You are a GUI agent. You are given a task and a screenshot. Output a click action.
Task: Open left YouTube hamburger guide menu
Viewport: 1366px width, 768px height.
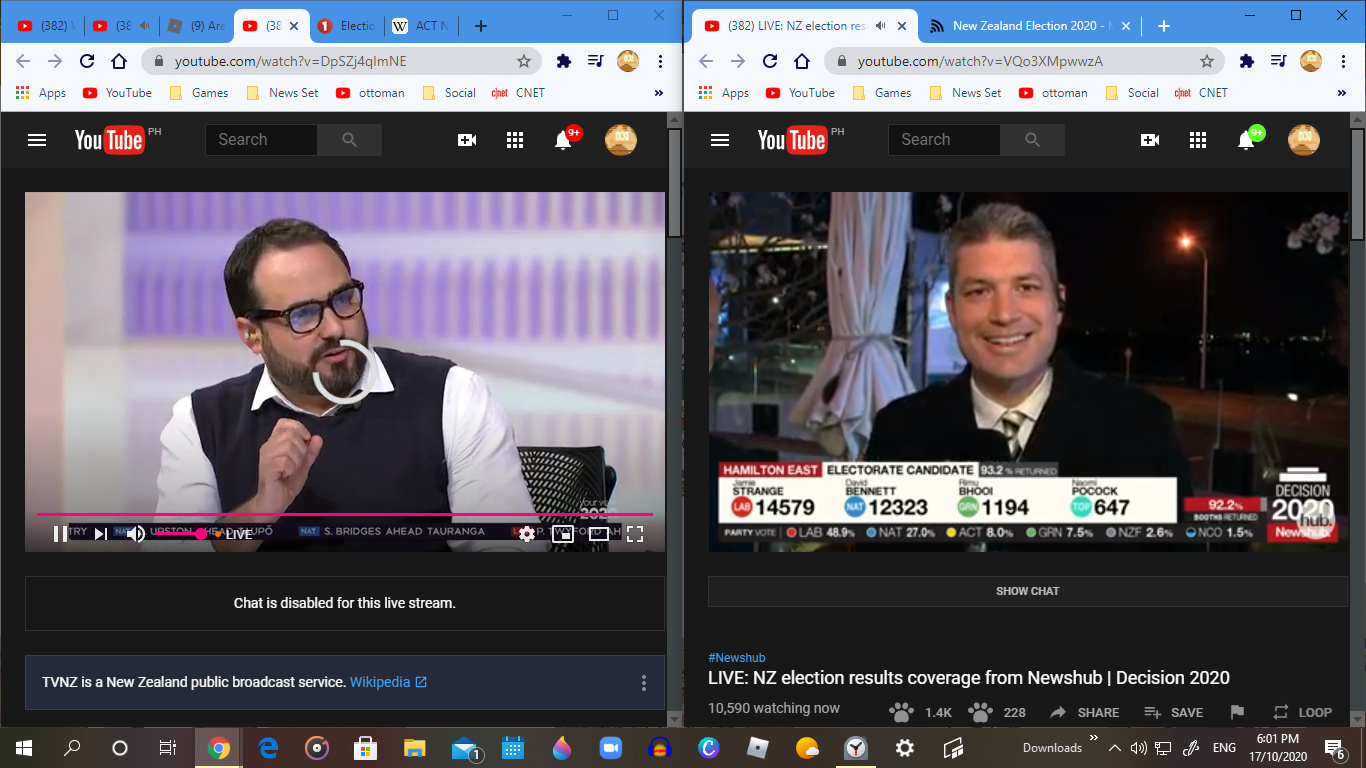tap(37, 140)
